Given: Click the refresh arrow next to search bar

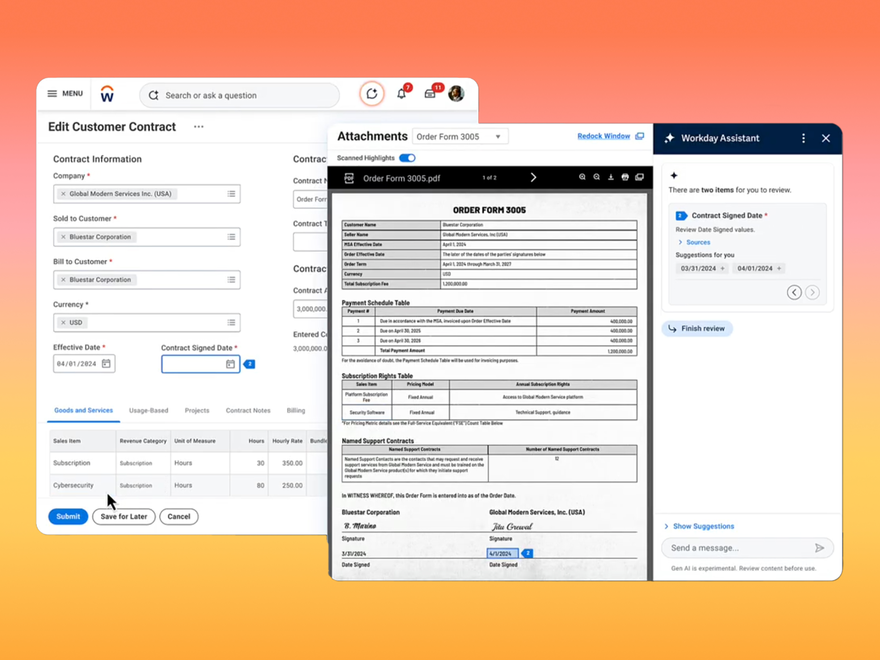Looking at the screenshot, I should (x=371, y=92).
